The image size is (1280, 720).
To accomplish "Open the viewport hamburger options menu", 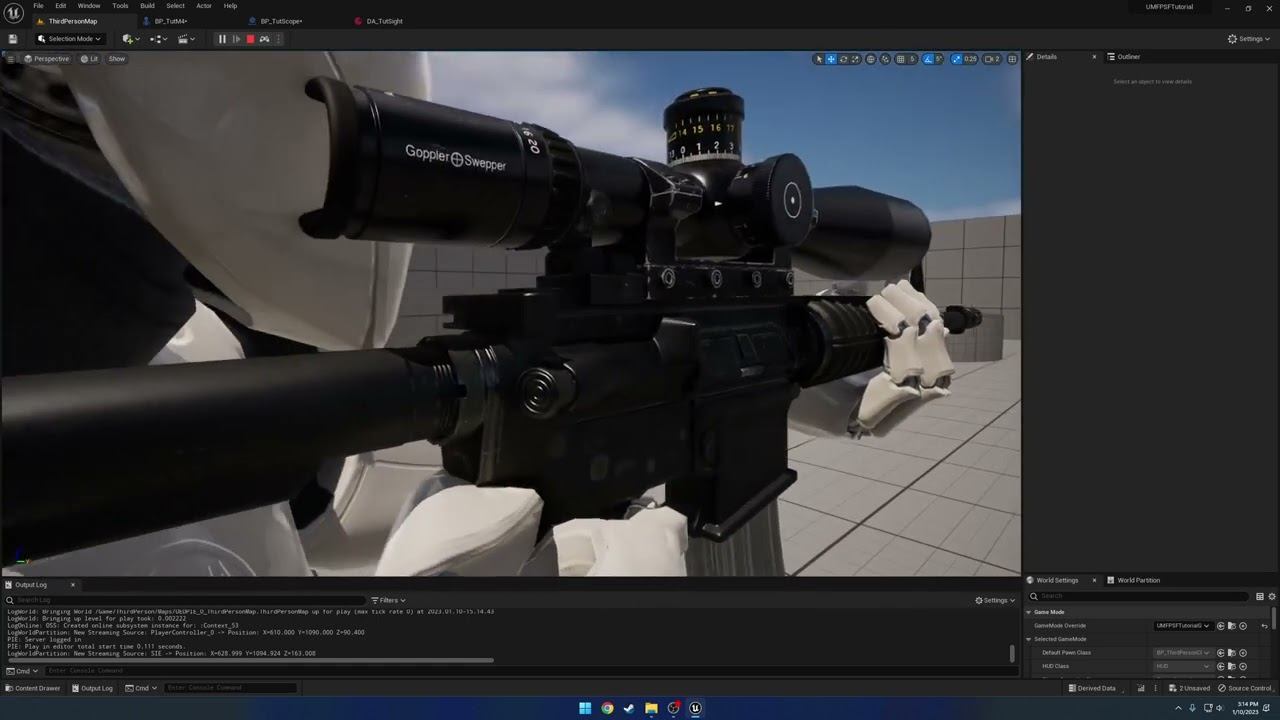I will click(x=11, y=59).
